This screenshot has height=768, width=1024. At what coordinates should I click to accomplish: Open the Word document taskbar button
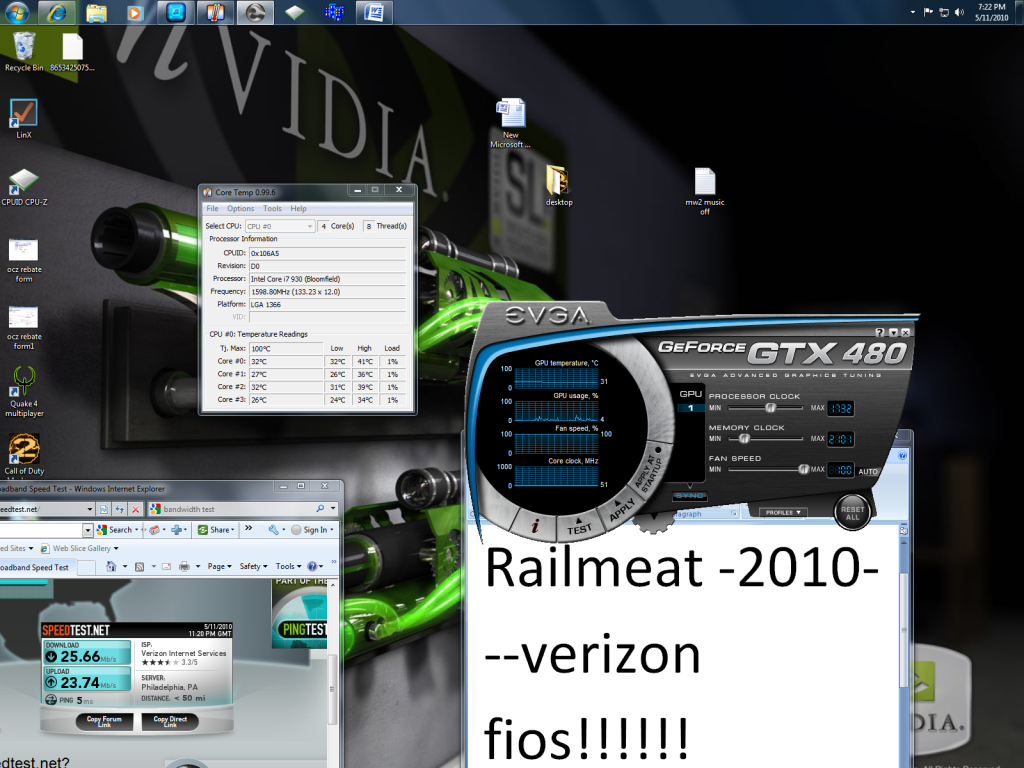coord(374,12)
